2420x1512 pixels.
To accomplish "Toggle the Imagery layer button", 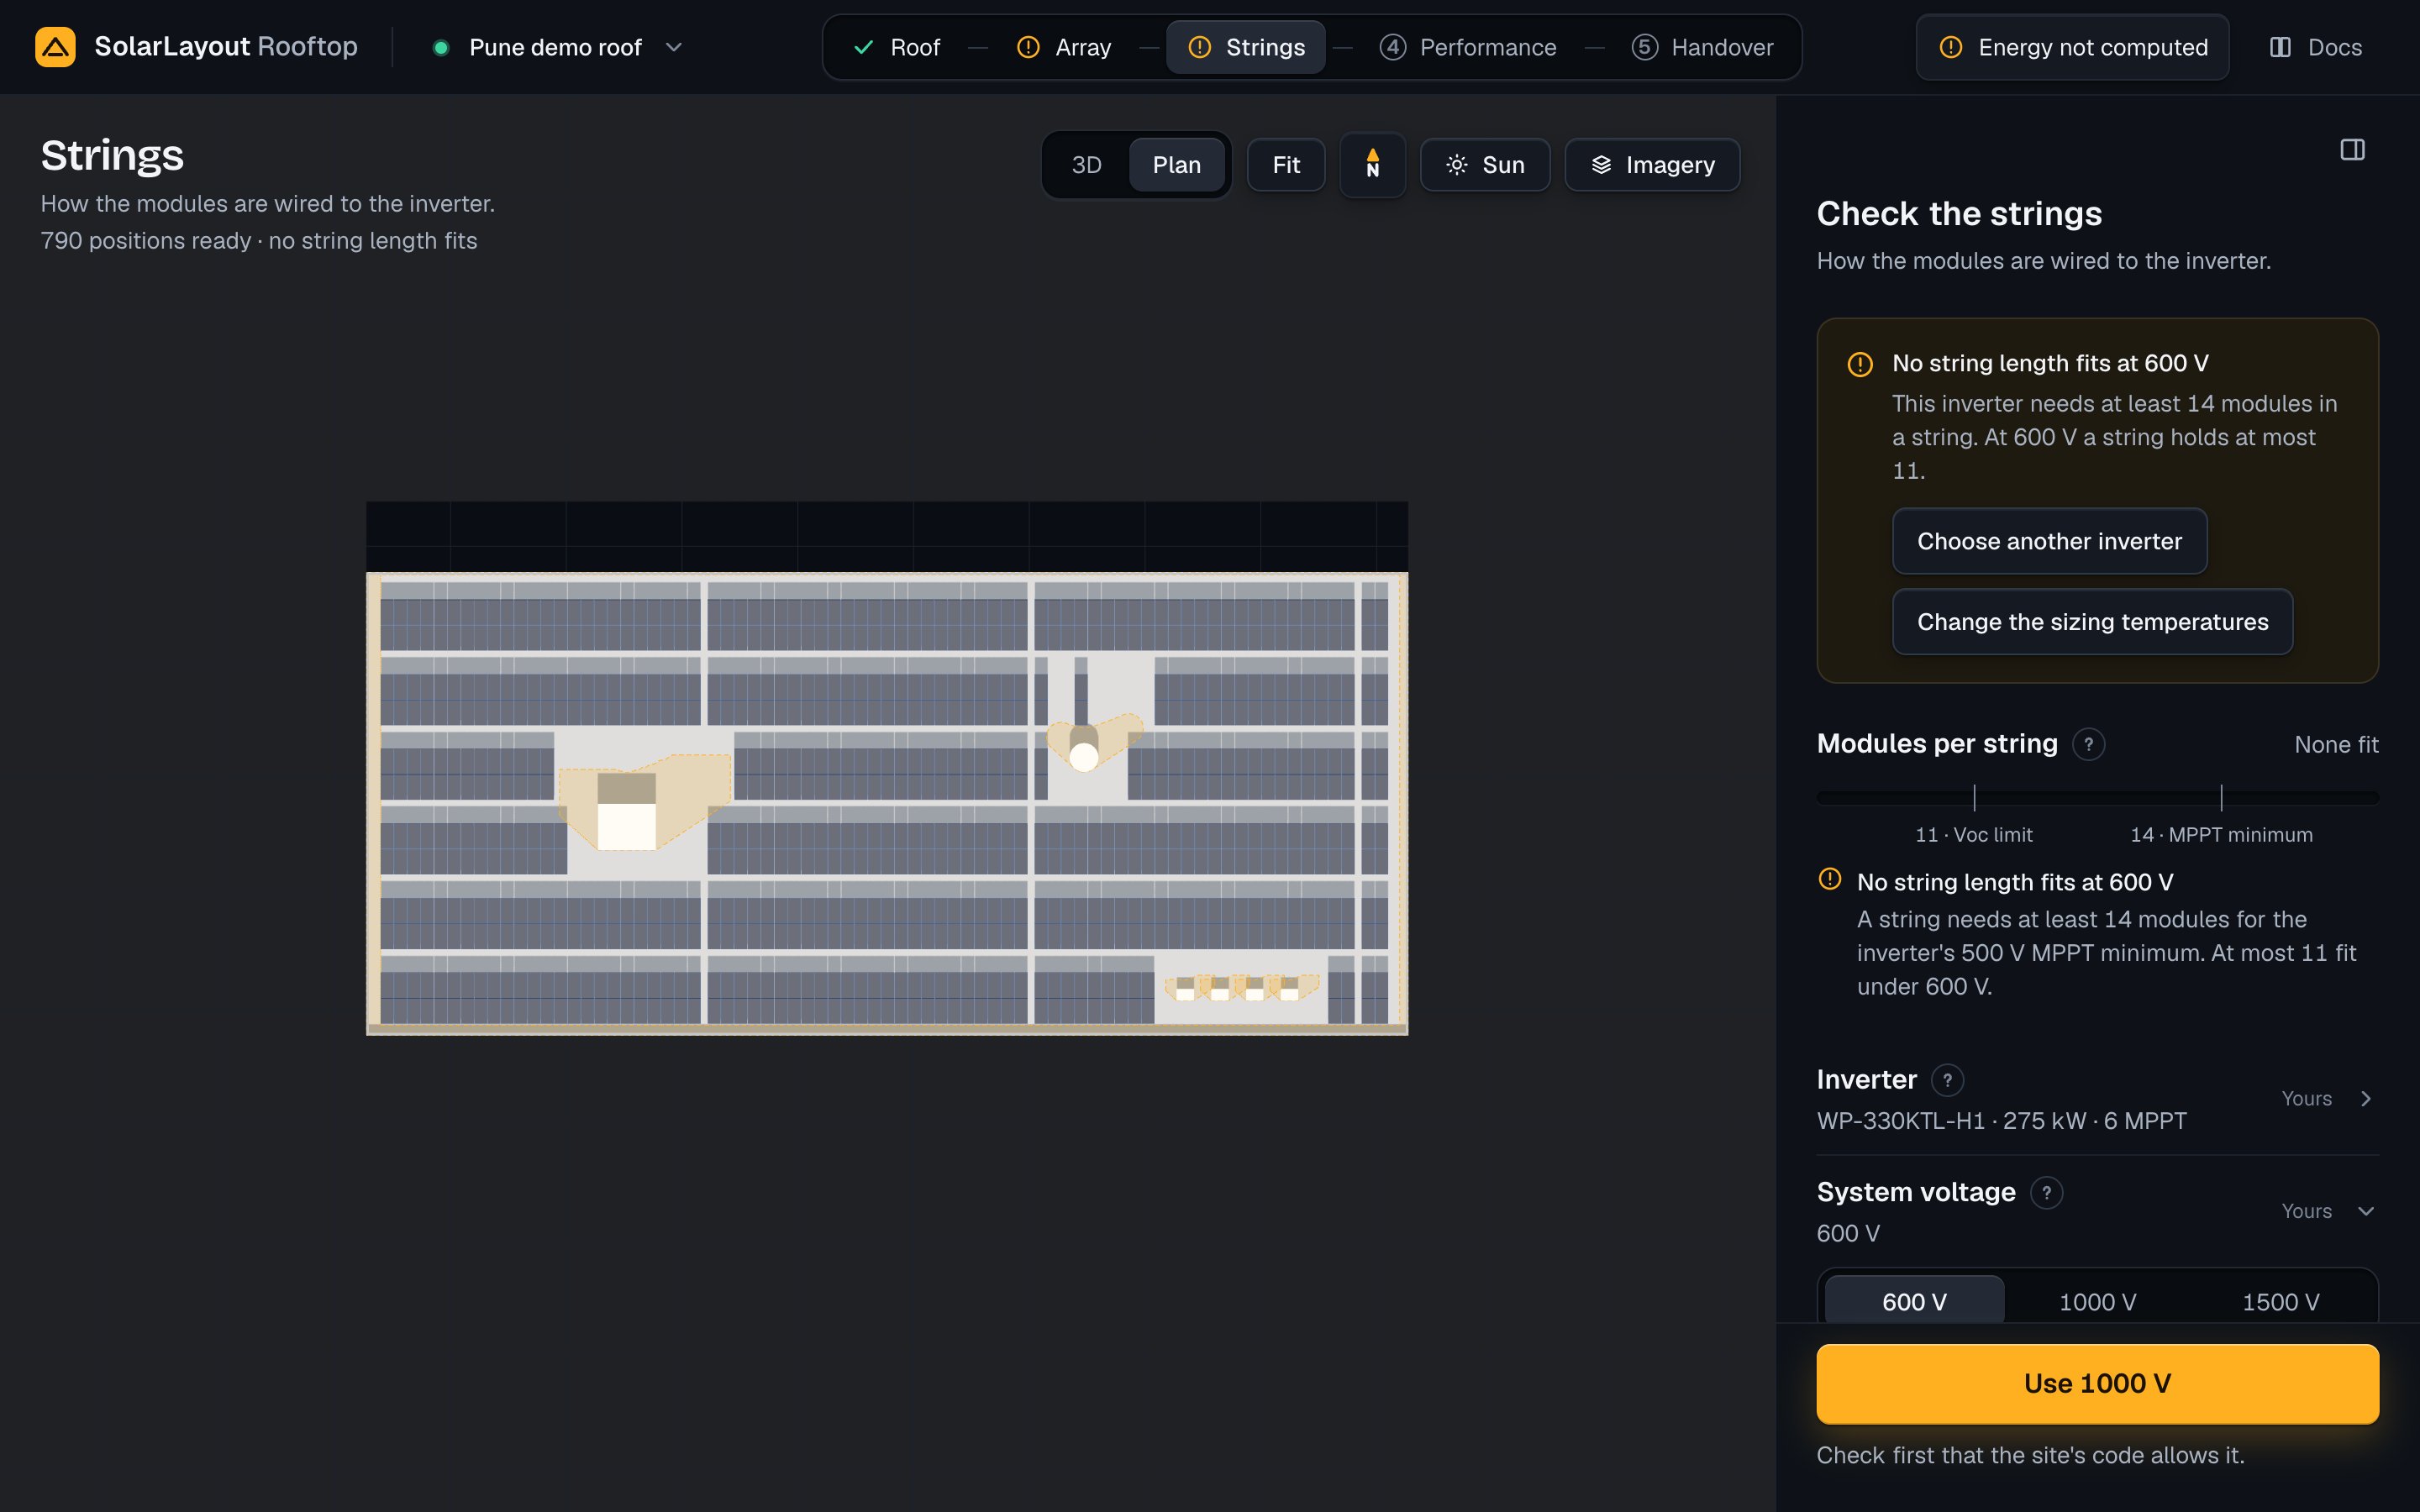I will tap(1652, 165).
